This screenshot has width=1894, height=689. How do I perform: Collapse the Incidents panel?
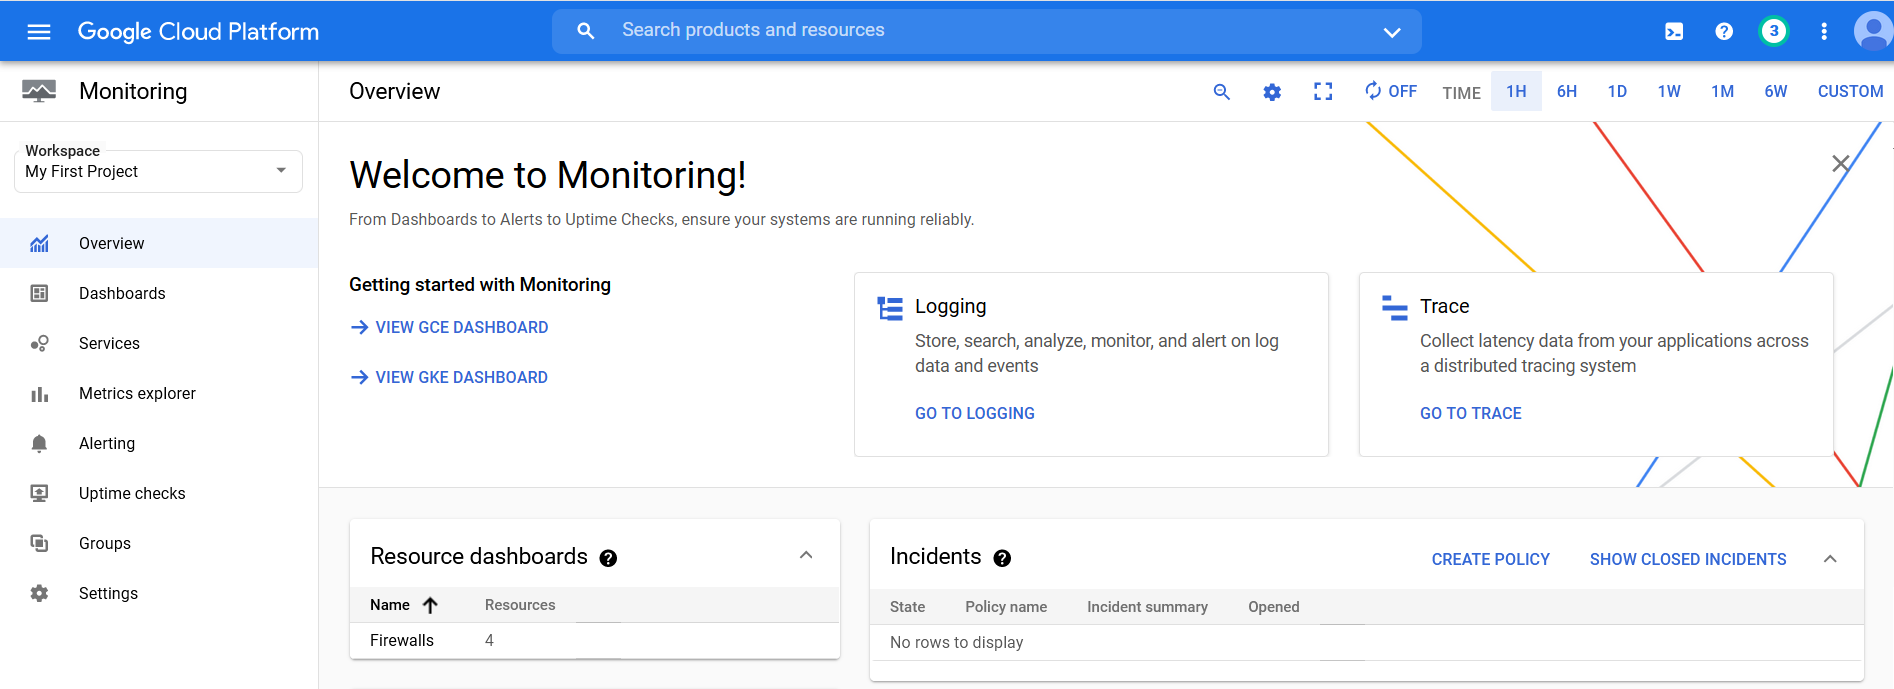[x=1830, y=559]
